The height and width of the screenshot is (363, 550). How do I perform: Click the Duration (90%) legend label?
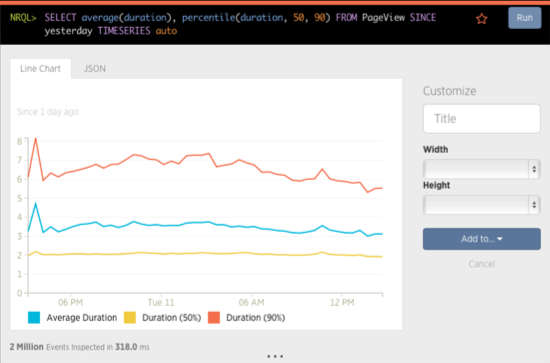pos(255,318)
